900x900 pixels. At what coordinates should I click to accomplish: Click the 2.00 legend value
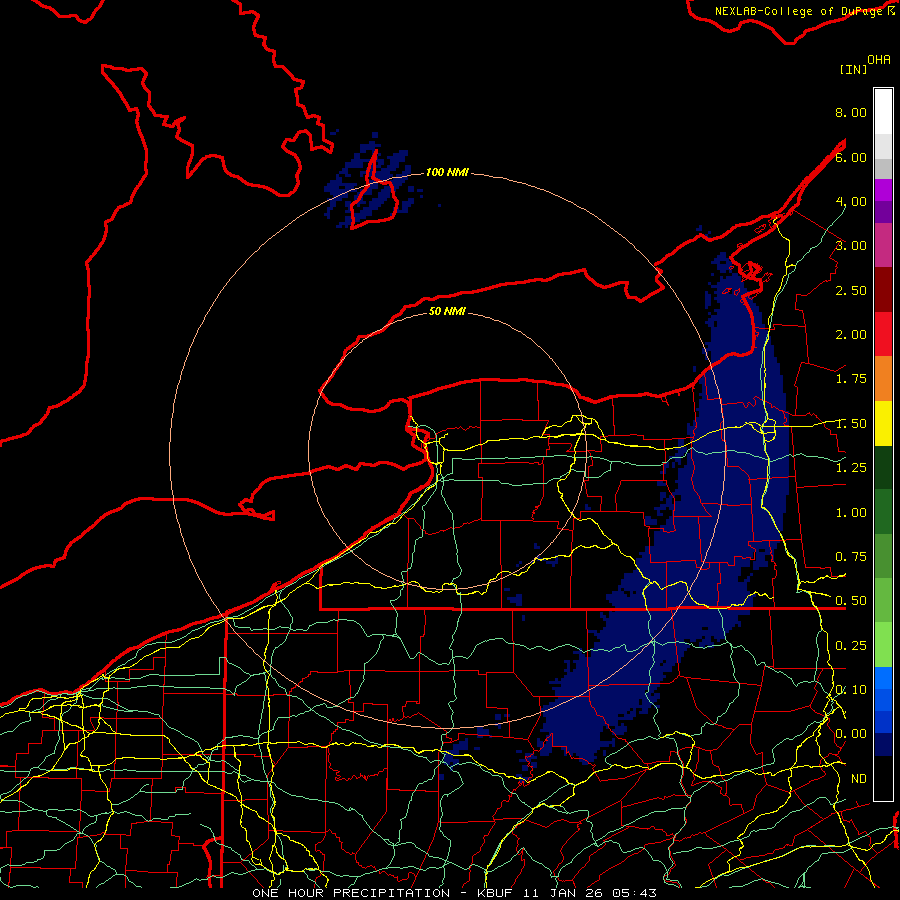(x=851, y=335)
